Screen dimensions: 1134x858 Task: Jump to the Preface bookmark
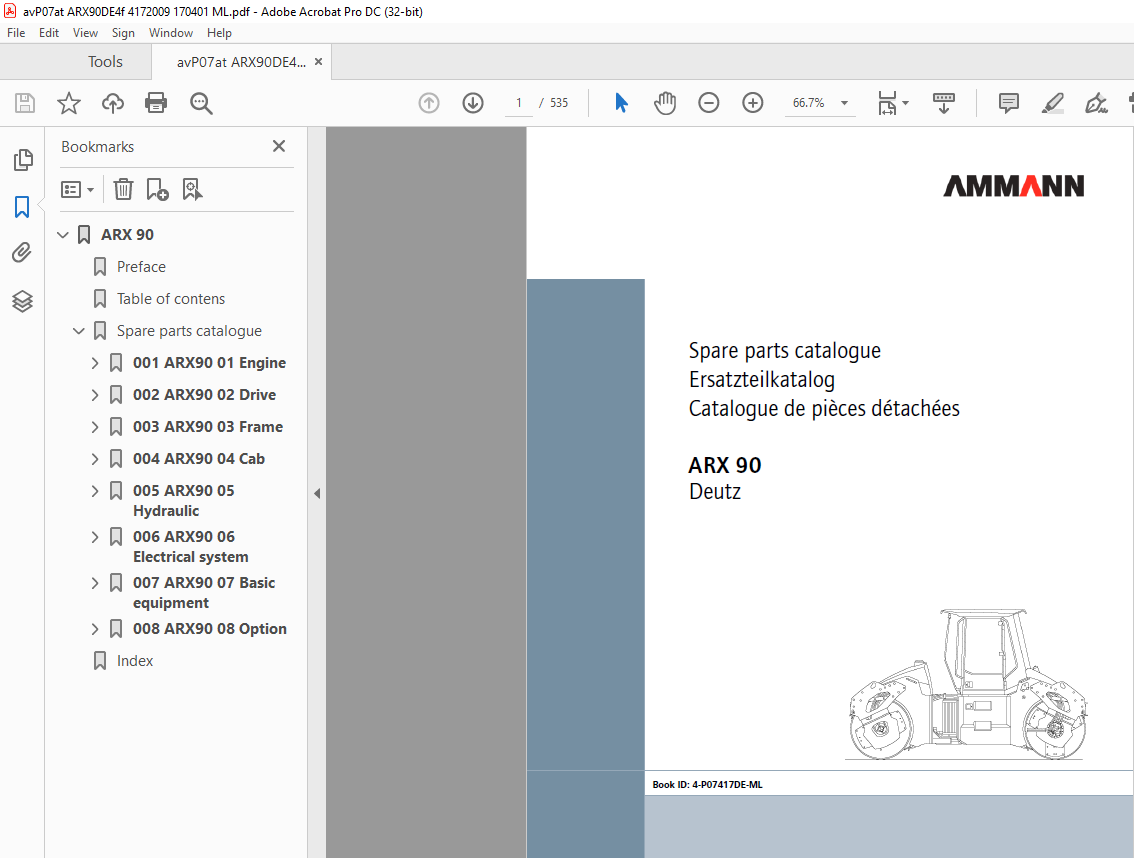[x=141, y=267]
